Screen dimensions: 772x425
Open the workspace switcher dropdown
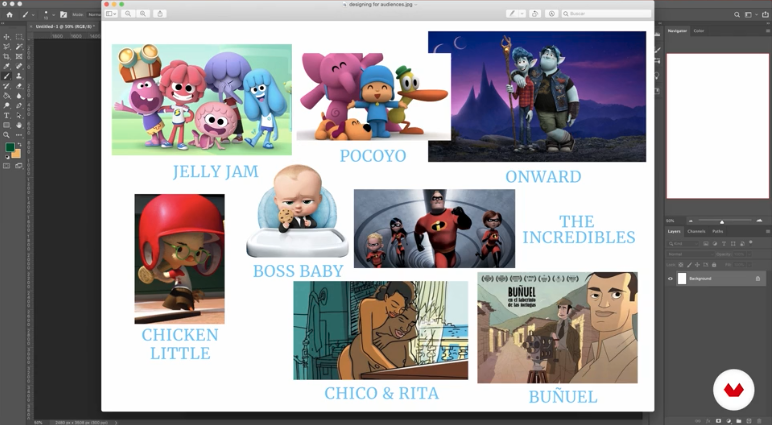click(x=749, y=15)
